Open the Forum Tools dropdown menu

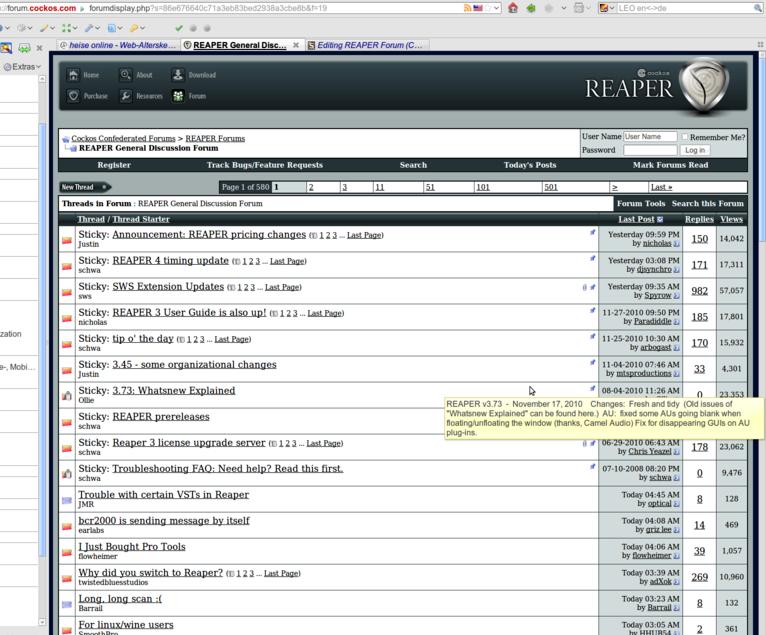[x=641, y=203]
